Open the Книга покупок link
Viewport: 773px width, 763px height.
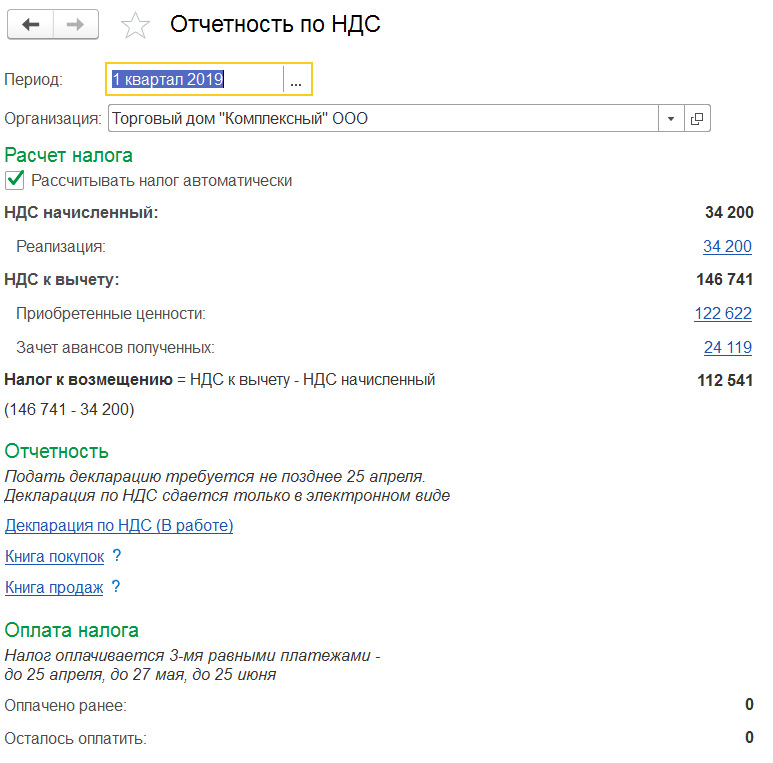(x=55, y=556)
